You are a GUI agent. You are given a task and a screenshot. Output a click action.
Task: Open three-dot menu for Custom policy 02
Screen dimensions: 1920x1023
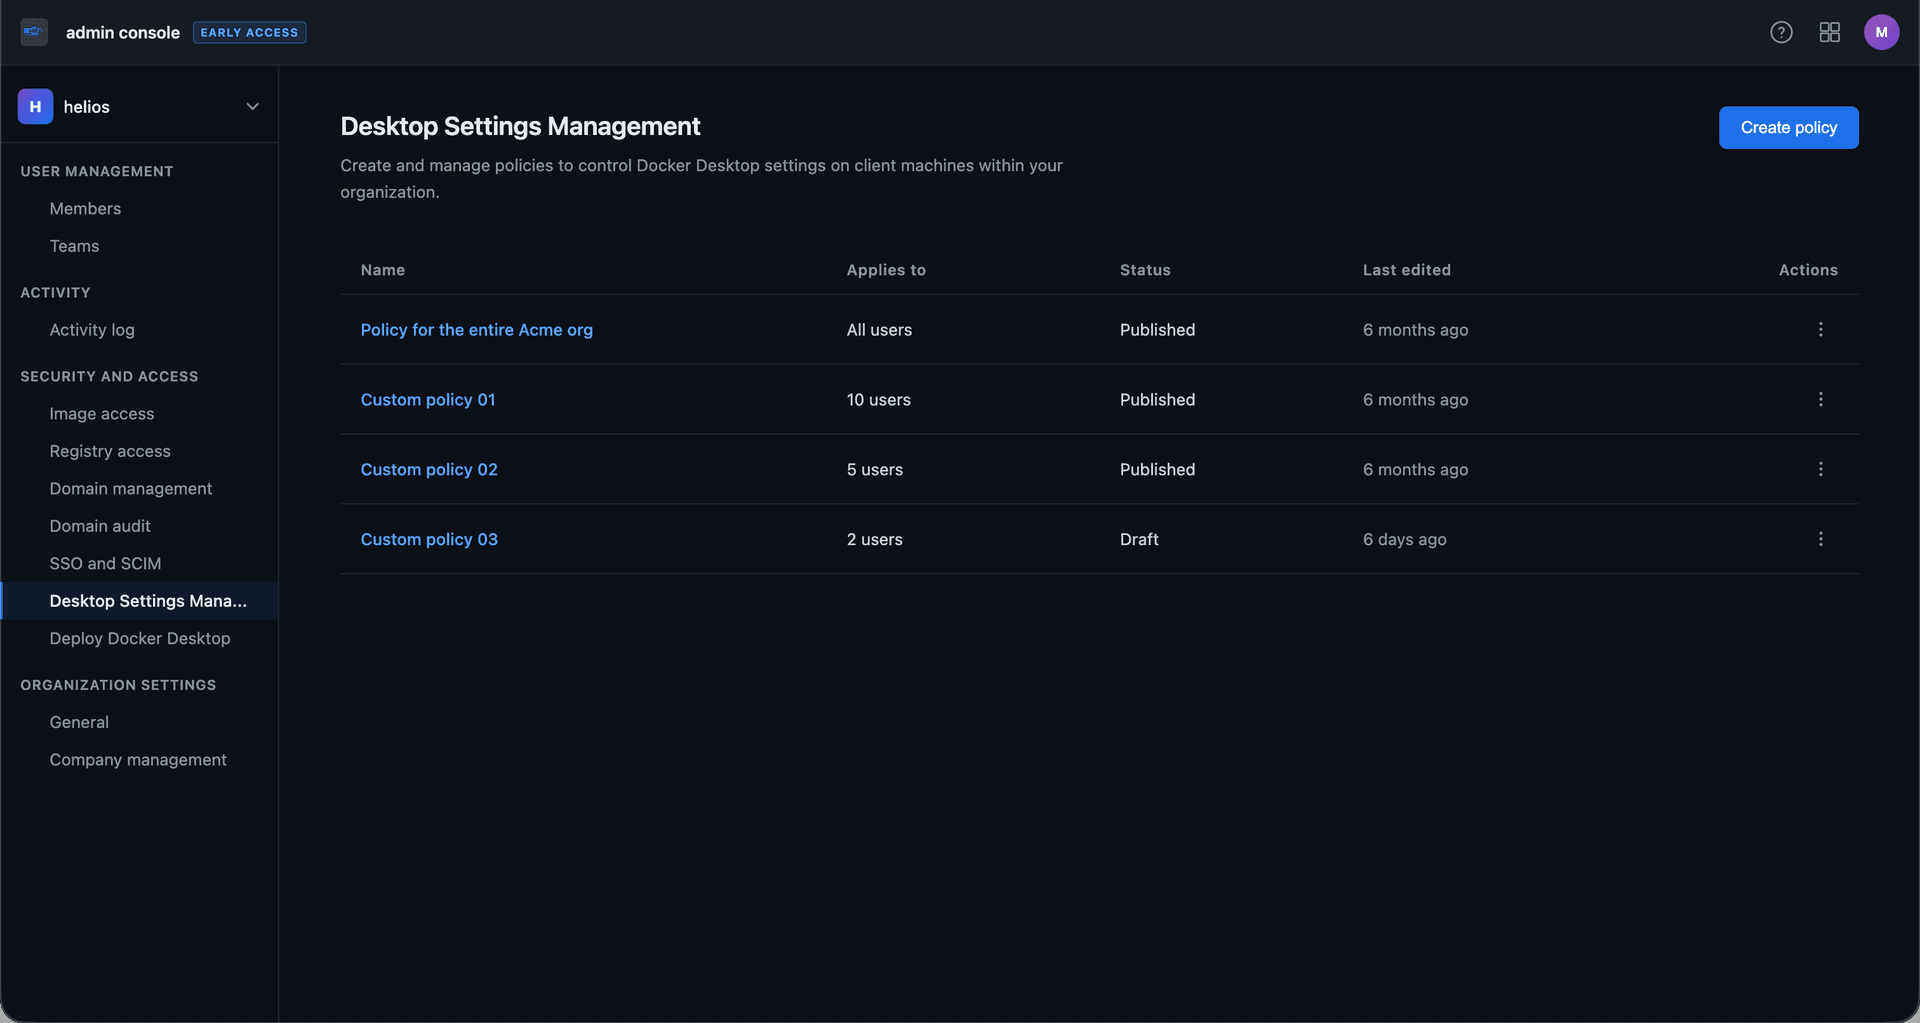tap(1820, 470)
